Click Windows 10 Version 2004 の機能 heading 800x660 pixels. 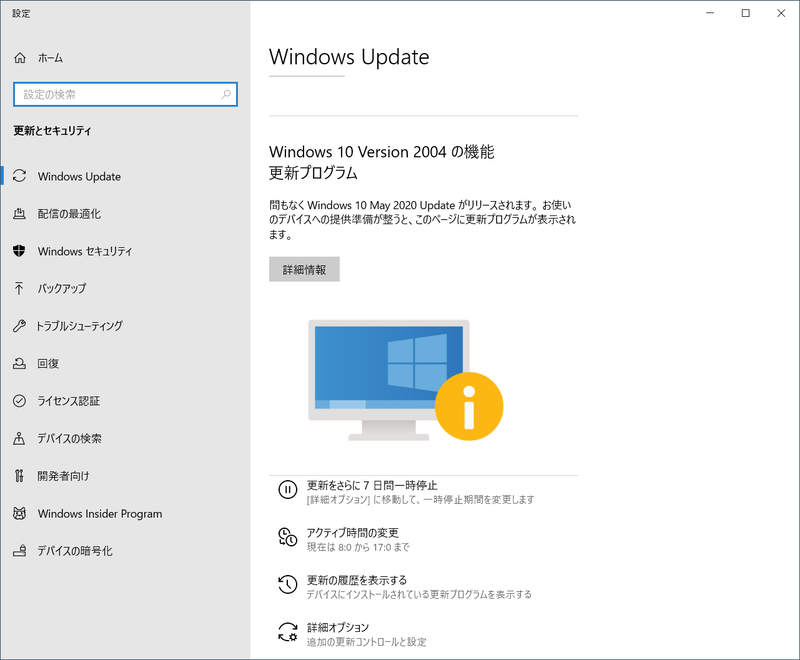382,151
